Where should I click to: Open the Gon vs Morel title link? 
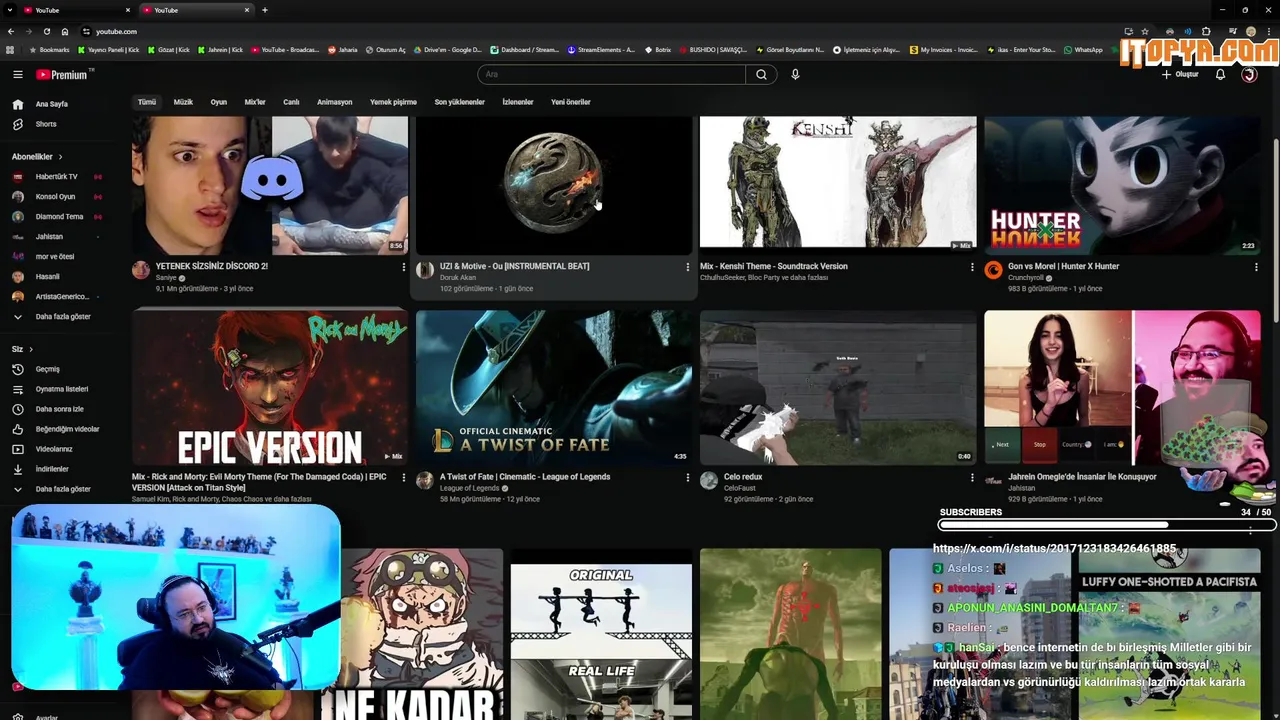[x=1063, y=266]
